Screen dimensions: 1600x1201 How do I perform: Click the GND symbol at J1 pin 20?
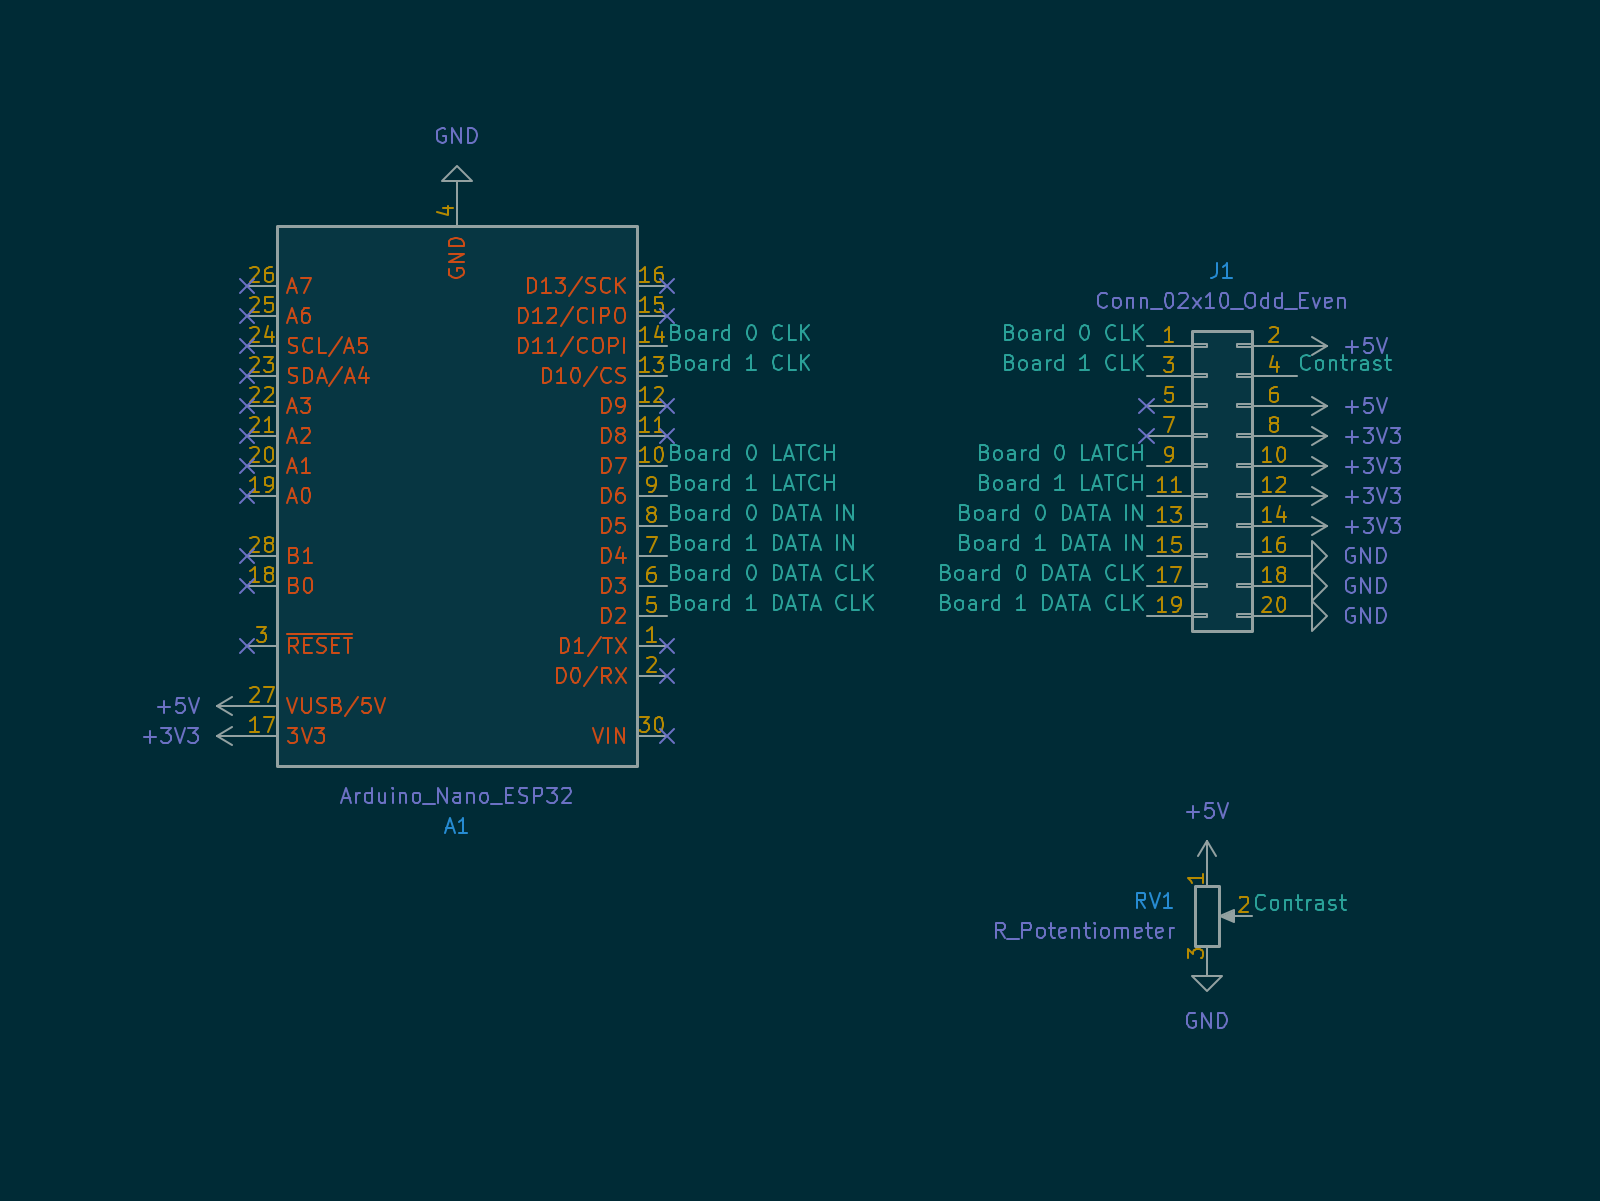[x=1319, y=616]
